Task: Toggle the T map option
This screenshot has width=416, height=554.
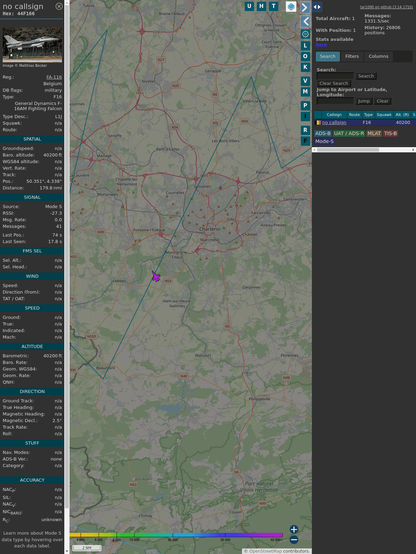Action: point(273,6)
